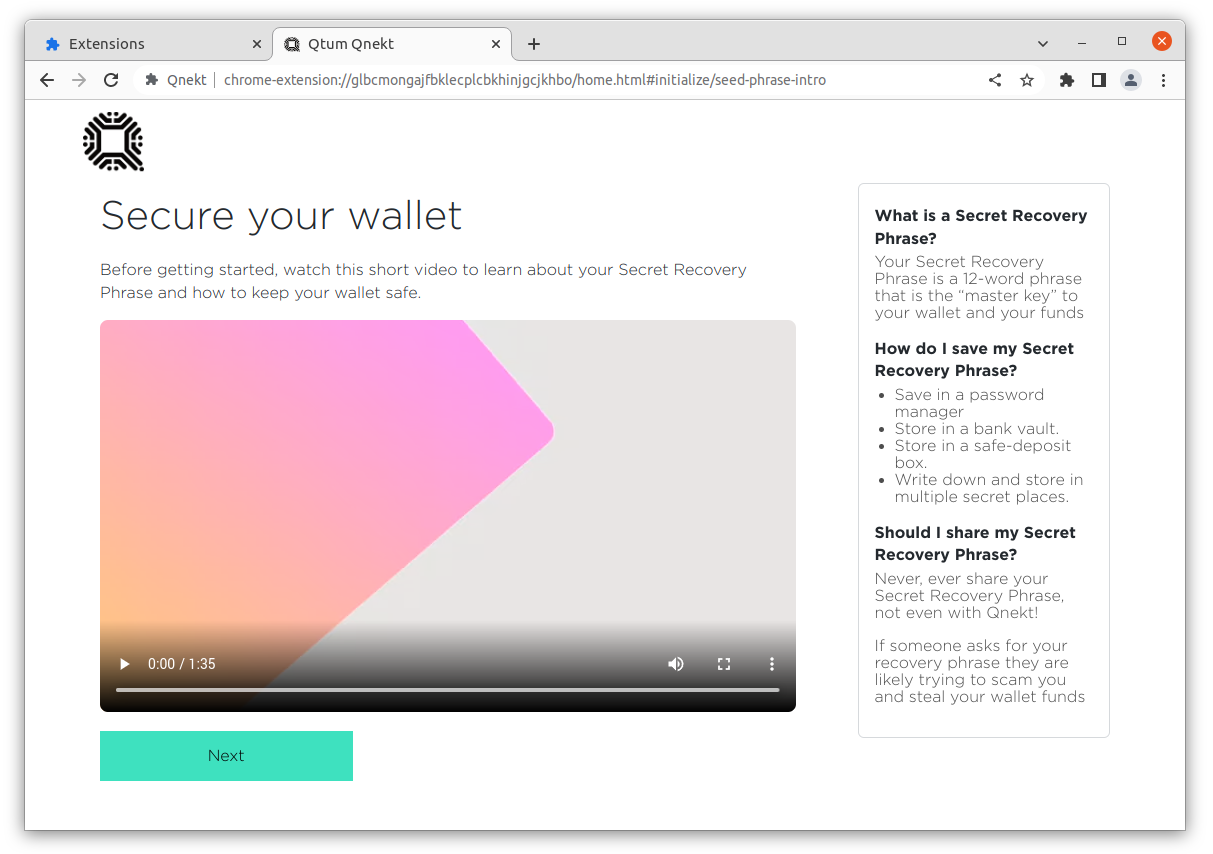The image size is (1213, 854).
Task: Click the Qnekt chip logo
Action: (113, 141)
